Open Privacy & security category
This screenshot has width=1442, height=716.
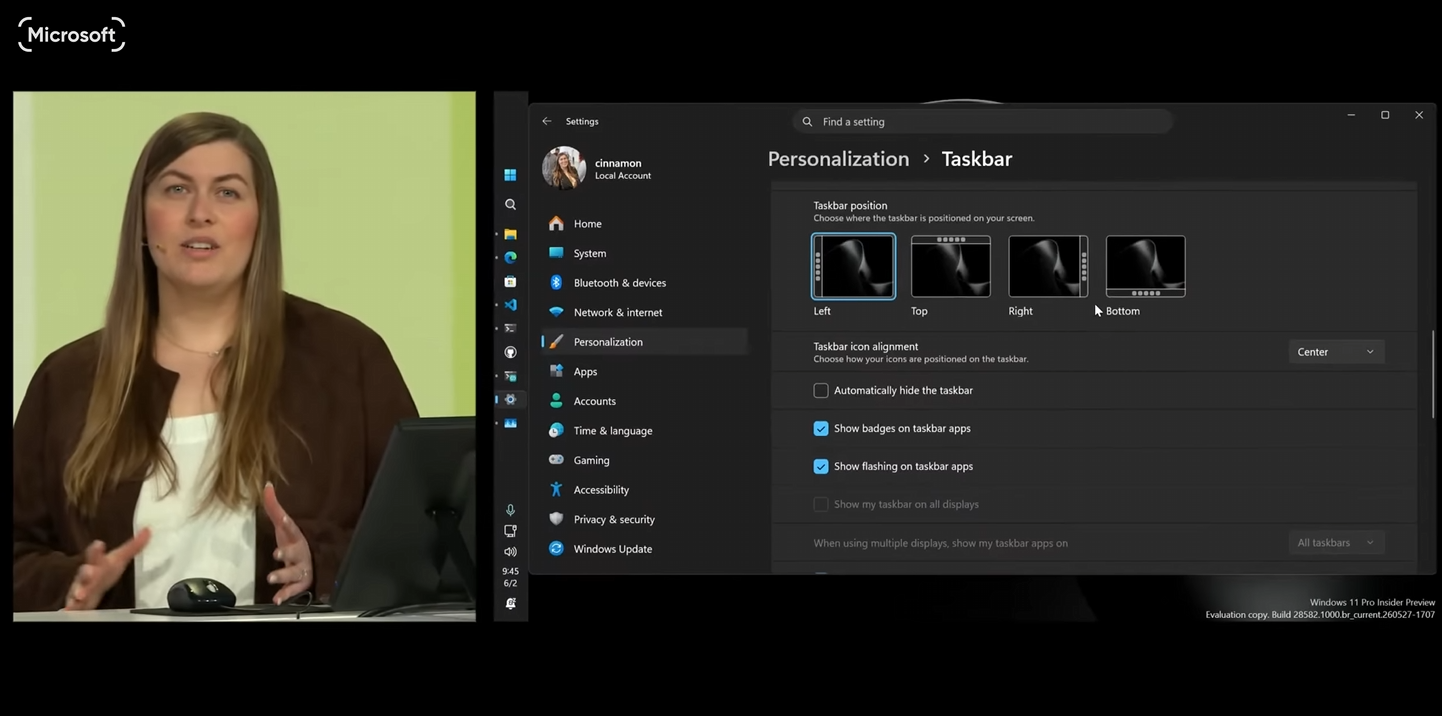coord(644,519)
